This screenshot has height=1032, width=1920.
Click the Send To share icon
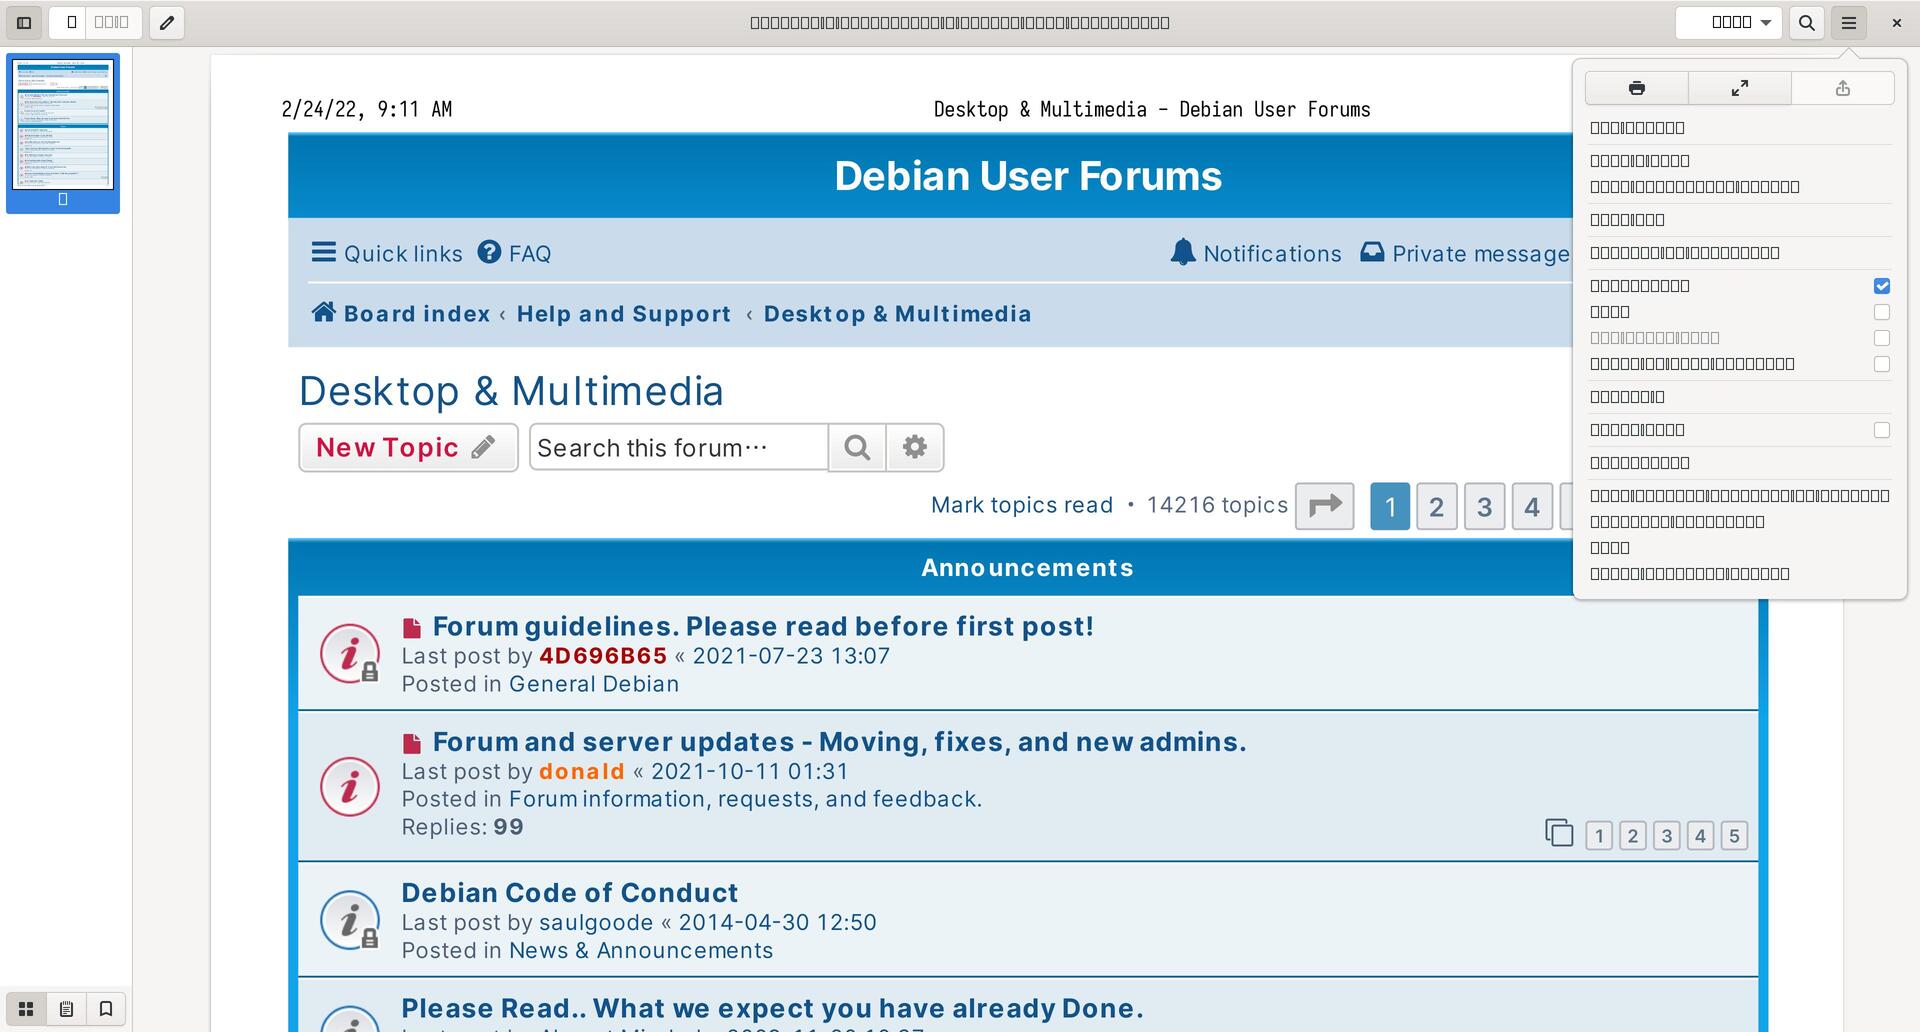[1843, 88]
